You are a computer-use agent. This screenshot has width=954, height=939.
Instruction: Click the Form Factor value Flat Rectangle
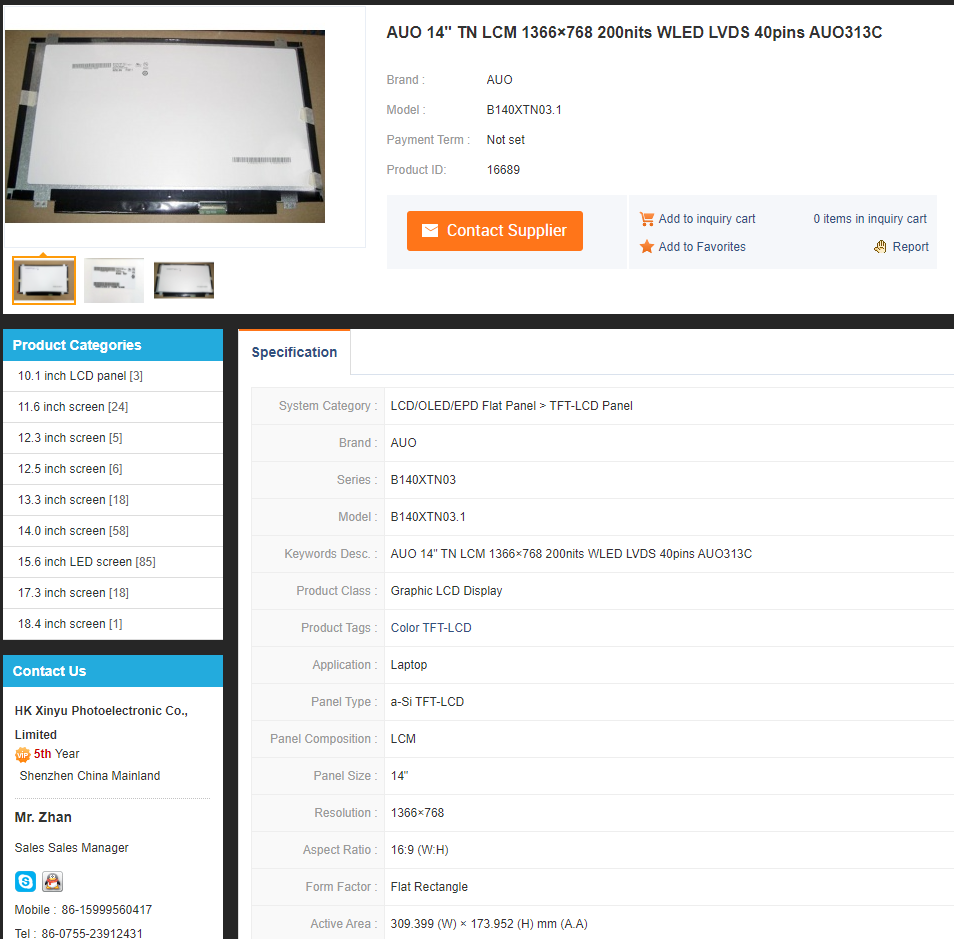tap(429, 887)
